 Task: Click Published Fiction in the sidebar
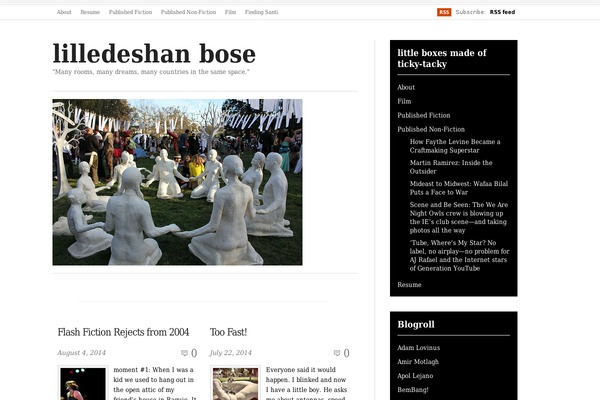(424, 115)
